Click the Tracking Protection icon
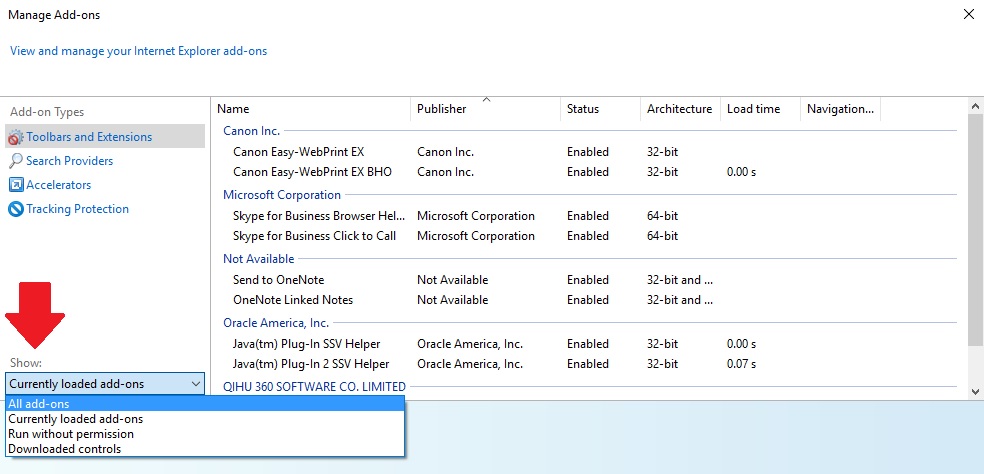Screen dimensions: 984x474 tap(16, 208)
